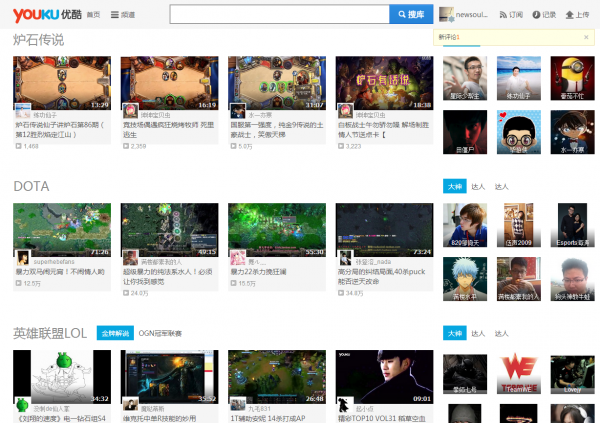Open the man-on-beach profile picture
This screenshot has height=423, width=600.
click(x=519, y=78)
